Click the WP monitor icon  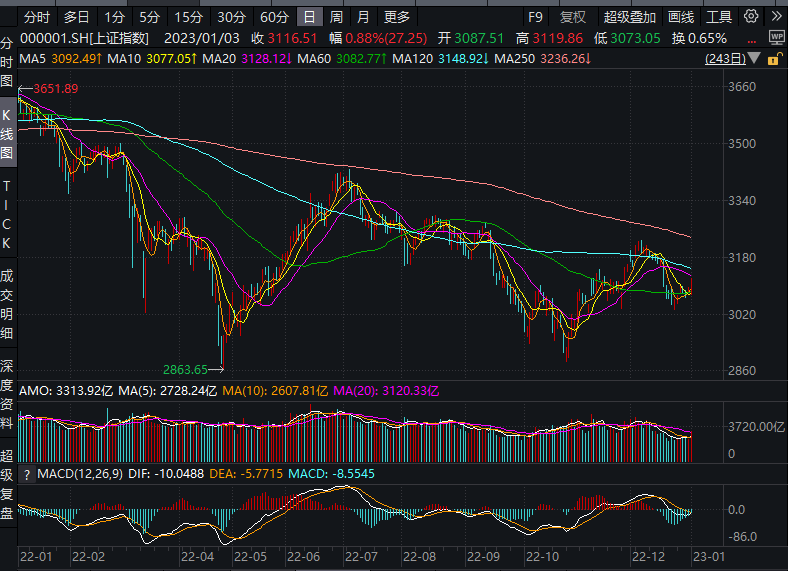tap(775, 37)
